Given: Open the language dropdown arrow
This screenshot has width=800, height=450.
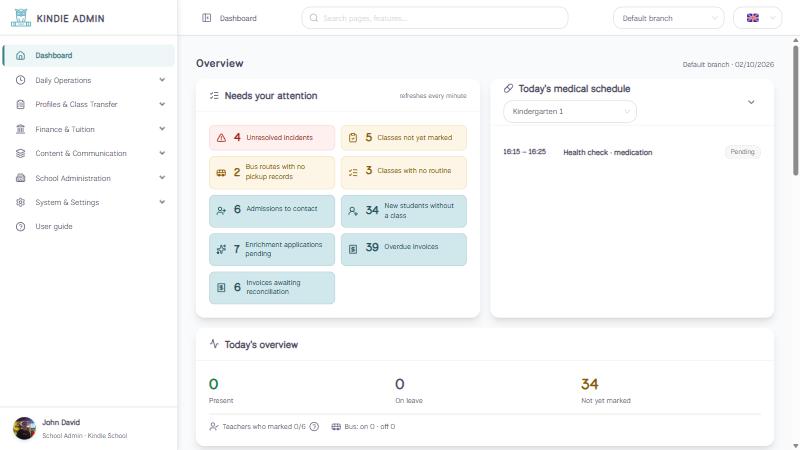Looking at the screenshot, I should coord(773,18).
